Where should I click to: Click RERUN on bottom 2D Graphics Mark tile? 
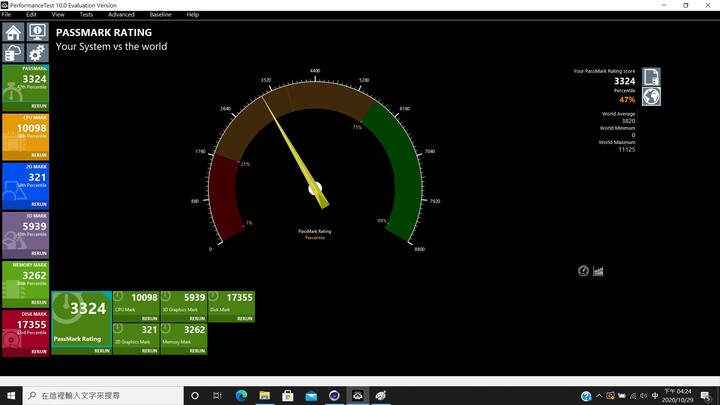pos(150,351)
